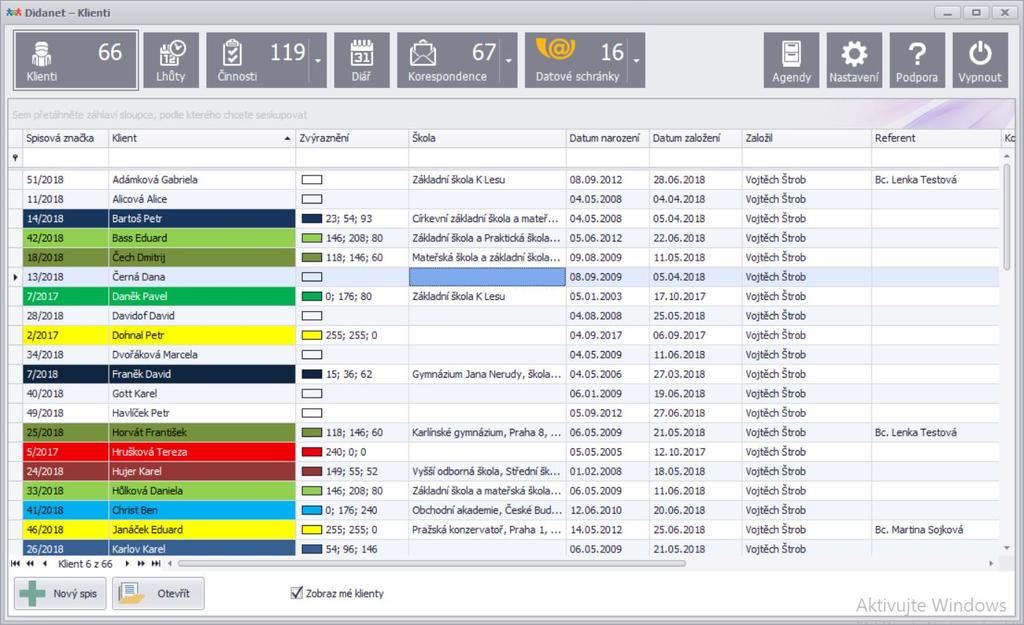
Task: Click the highlighted Škola cell for Černá Dana
Action: [487, 277]
